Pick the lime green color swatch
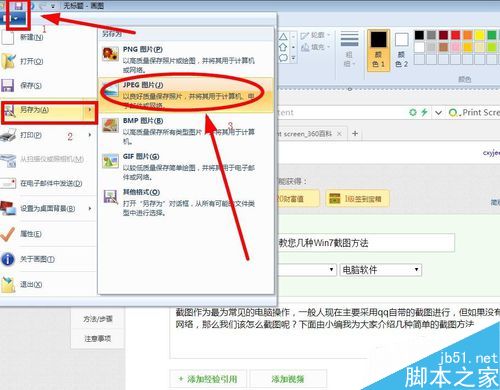Viewport: 500px width, 390px height. click(492, 47)
